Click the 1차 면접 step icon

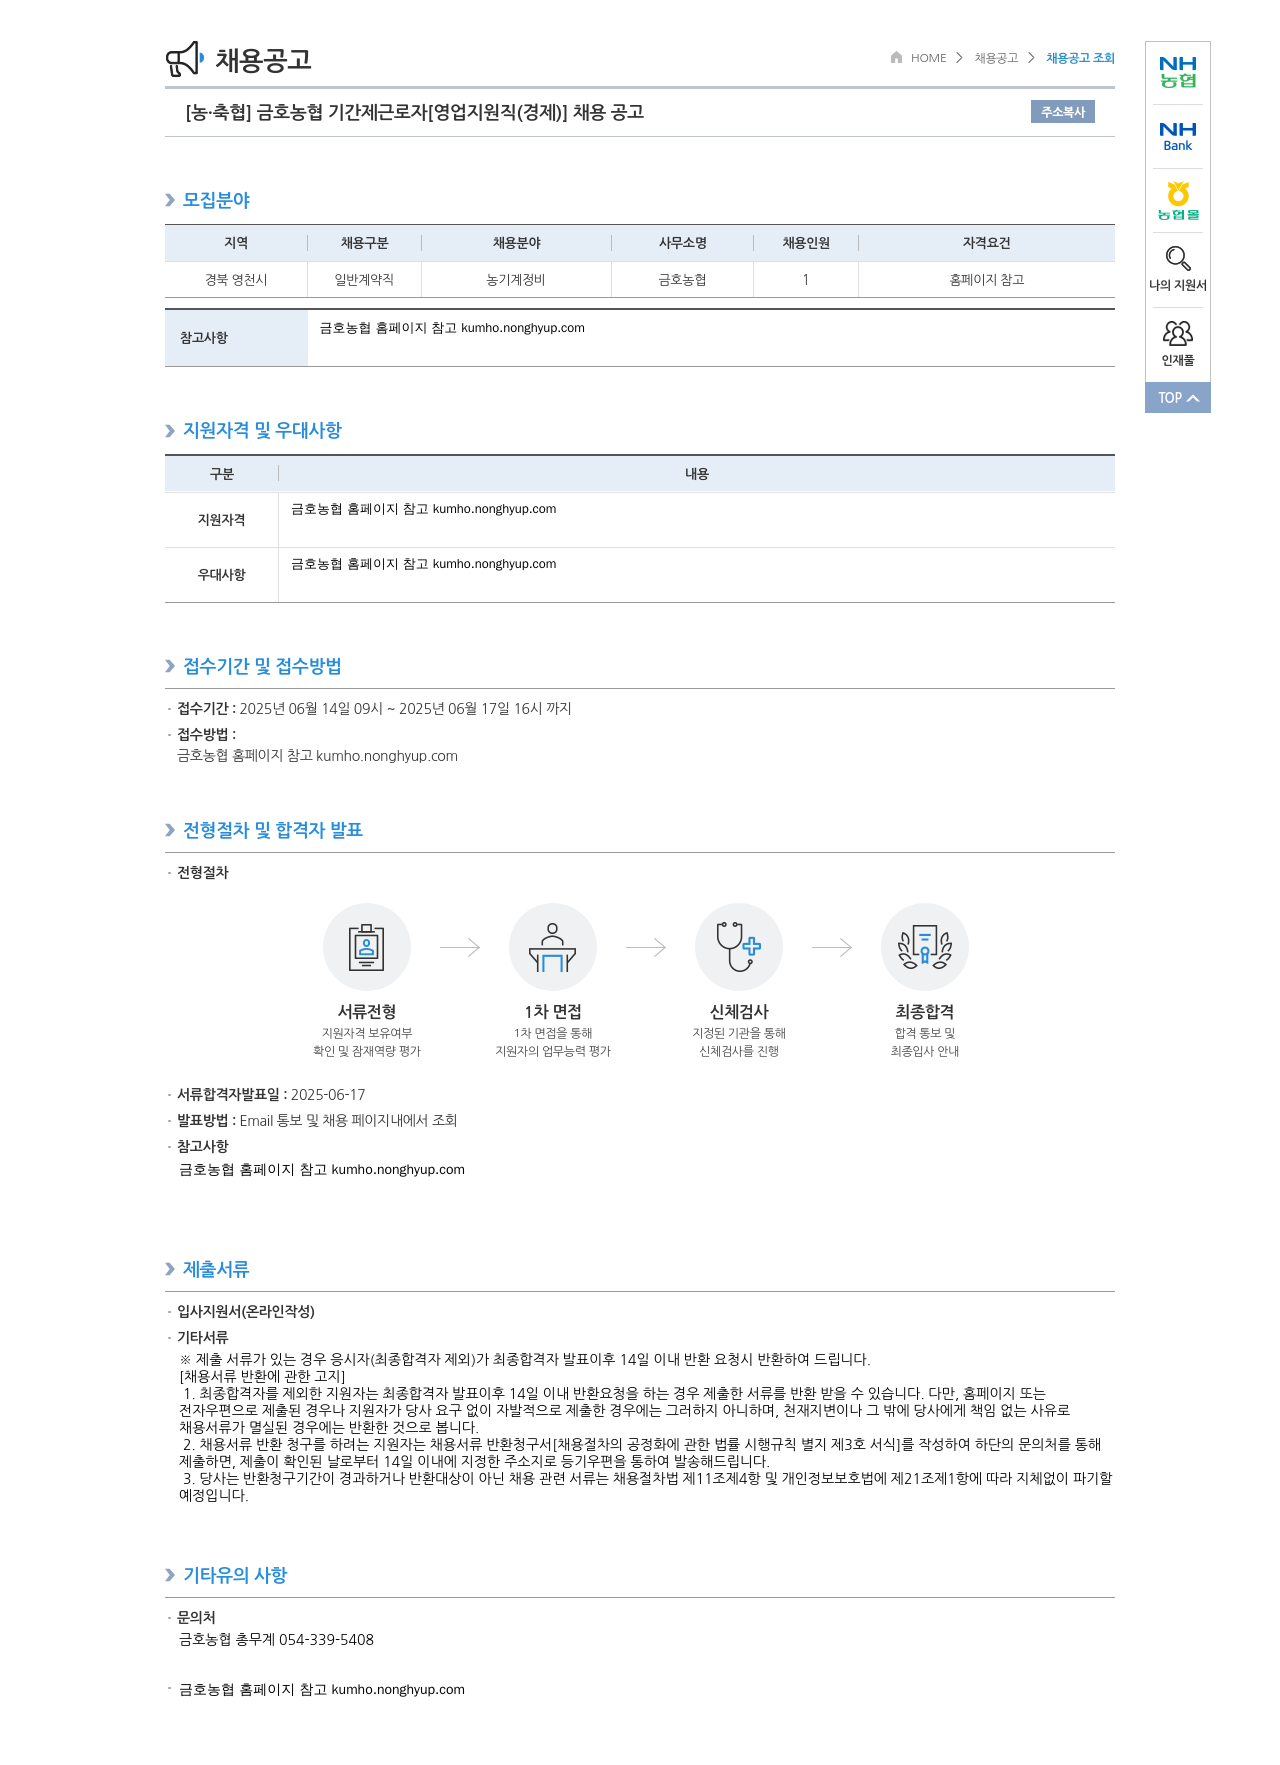pos(553,947)
